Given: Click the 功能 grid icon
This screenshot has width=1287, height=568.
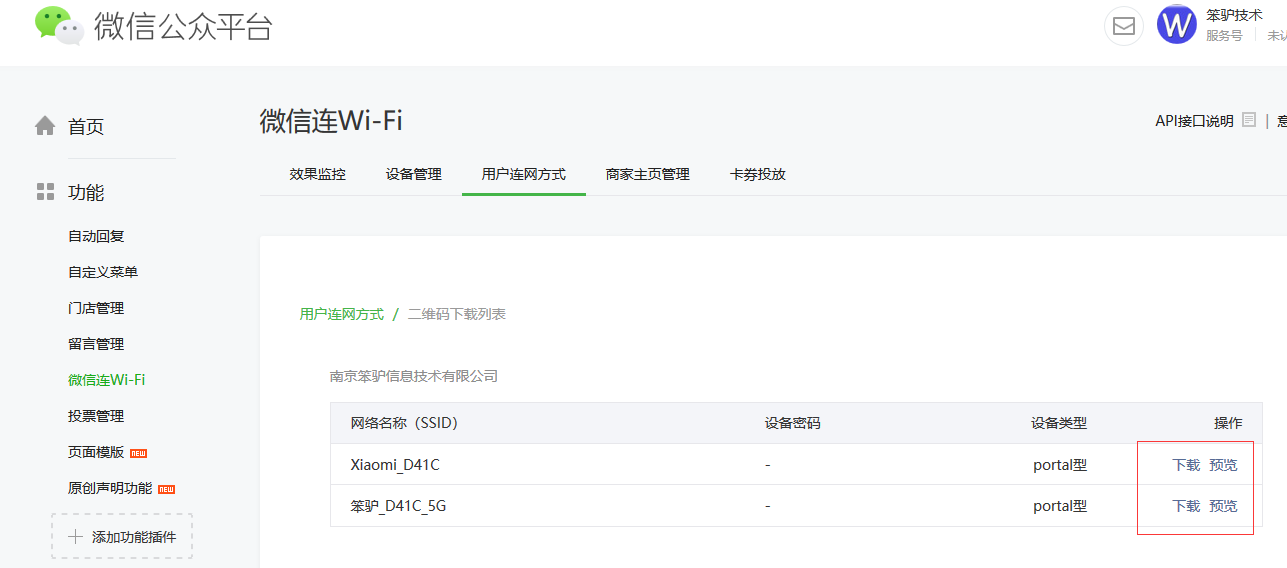Looking at the screenshot, I should (x=45, y=192).
